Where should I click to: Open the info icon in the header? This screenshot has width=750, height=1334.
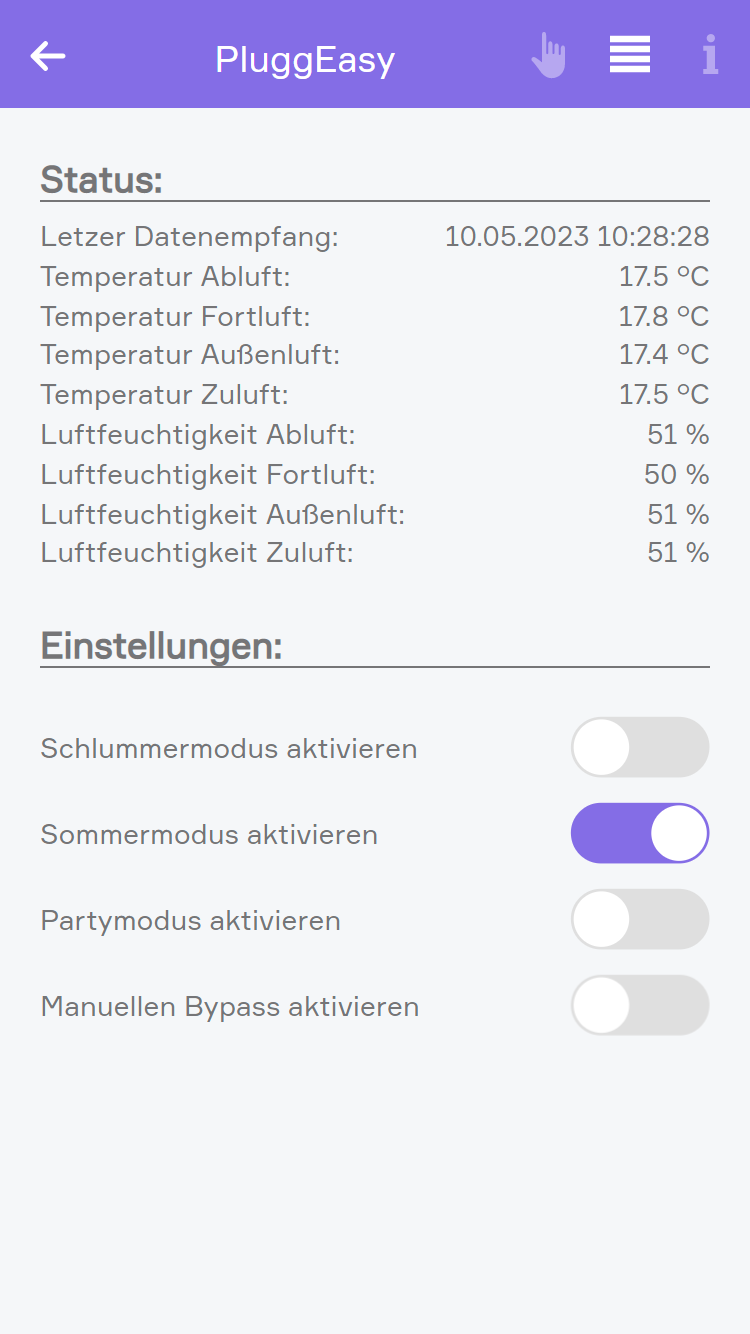710,55
